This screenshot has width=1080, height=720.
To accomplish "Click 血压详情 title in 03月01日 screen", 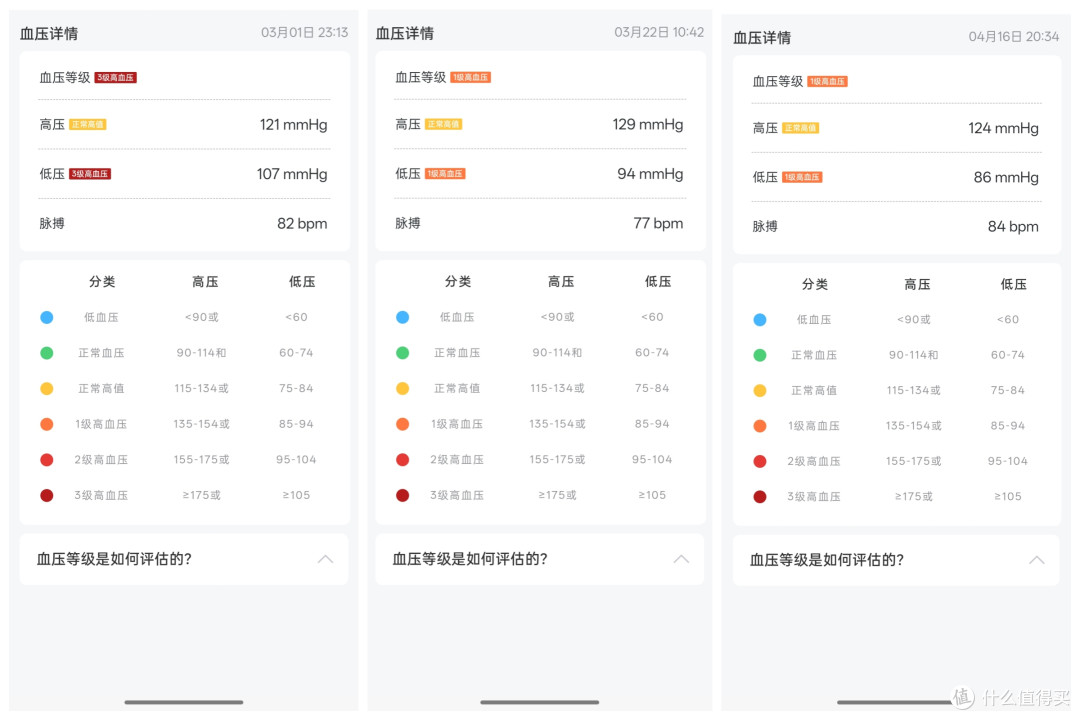I will point(49,33).
